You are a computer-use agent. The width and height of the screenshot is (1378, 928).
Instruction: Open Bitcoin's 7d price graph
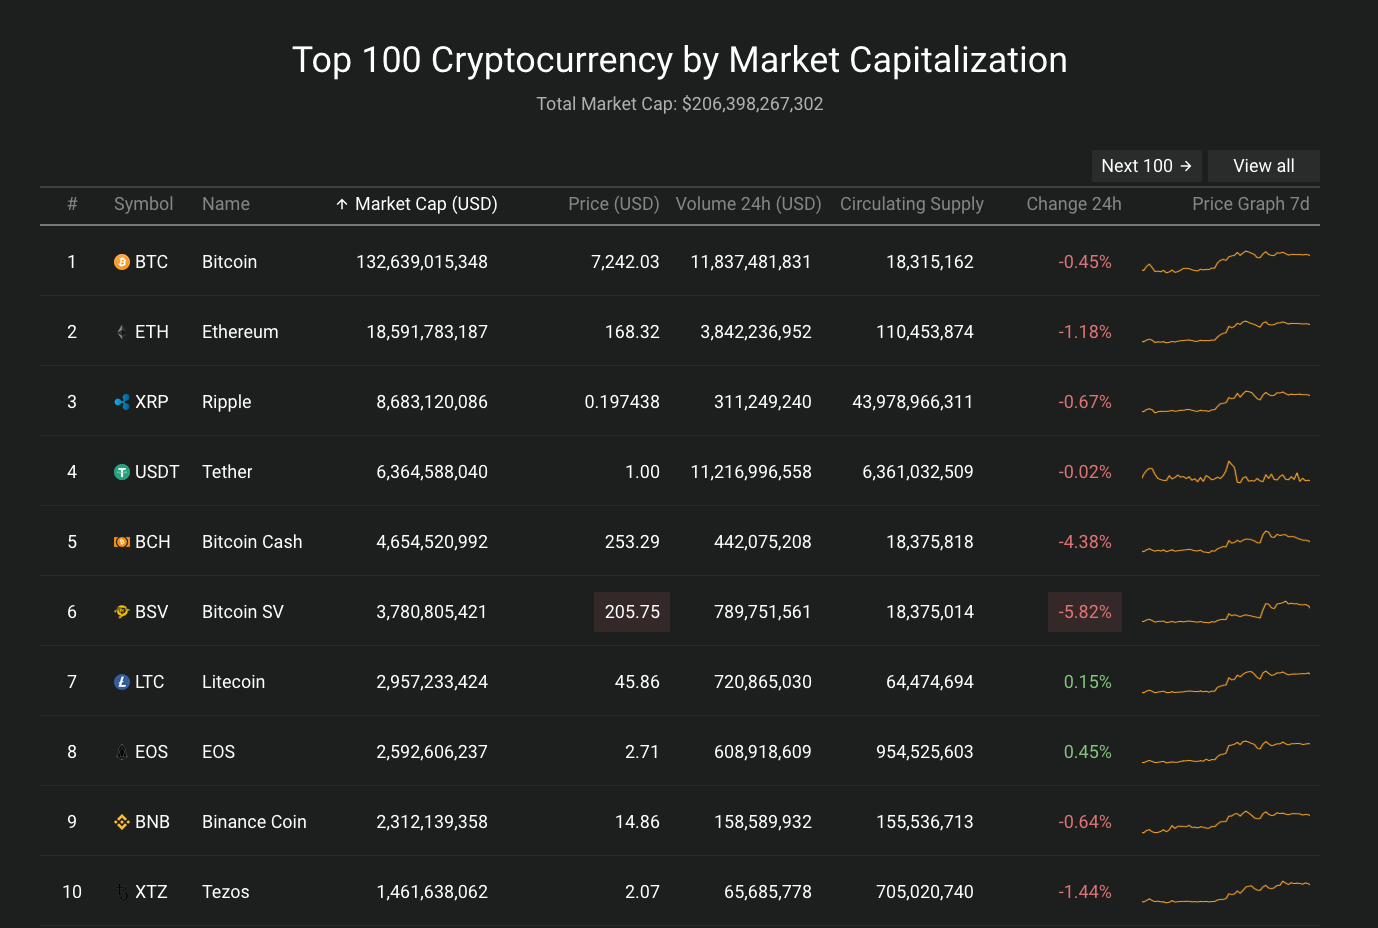[x=1226, y=262]
